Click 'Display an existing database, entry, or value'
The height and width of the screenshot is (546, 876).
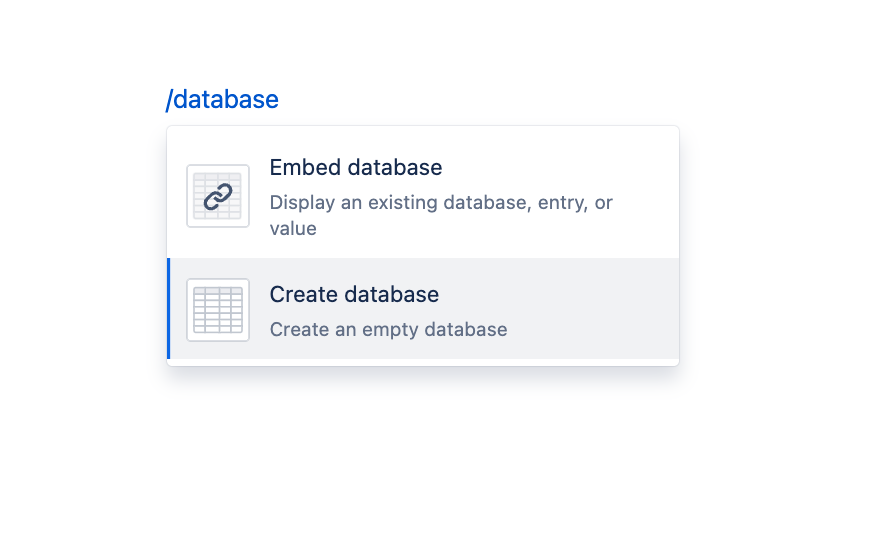pyautogui.click(x=441, y=215)
